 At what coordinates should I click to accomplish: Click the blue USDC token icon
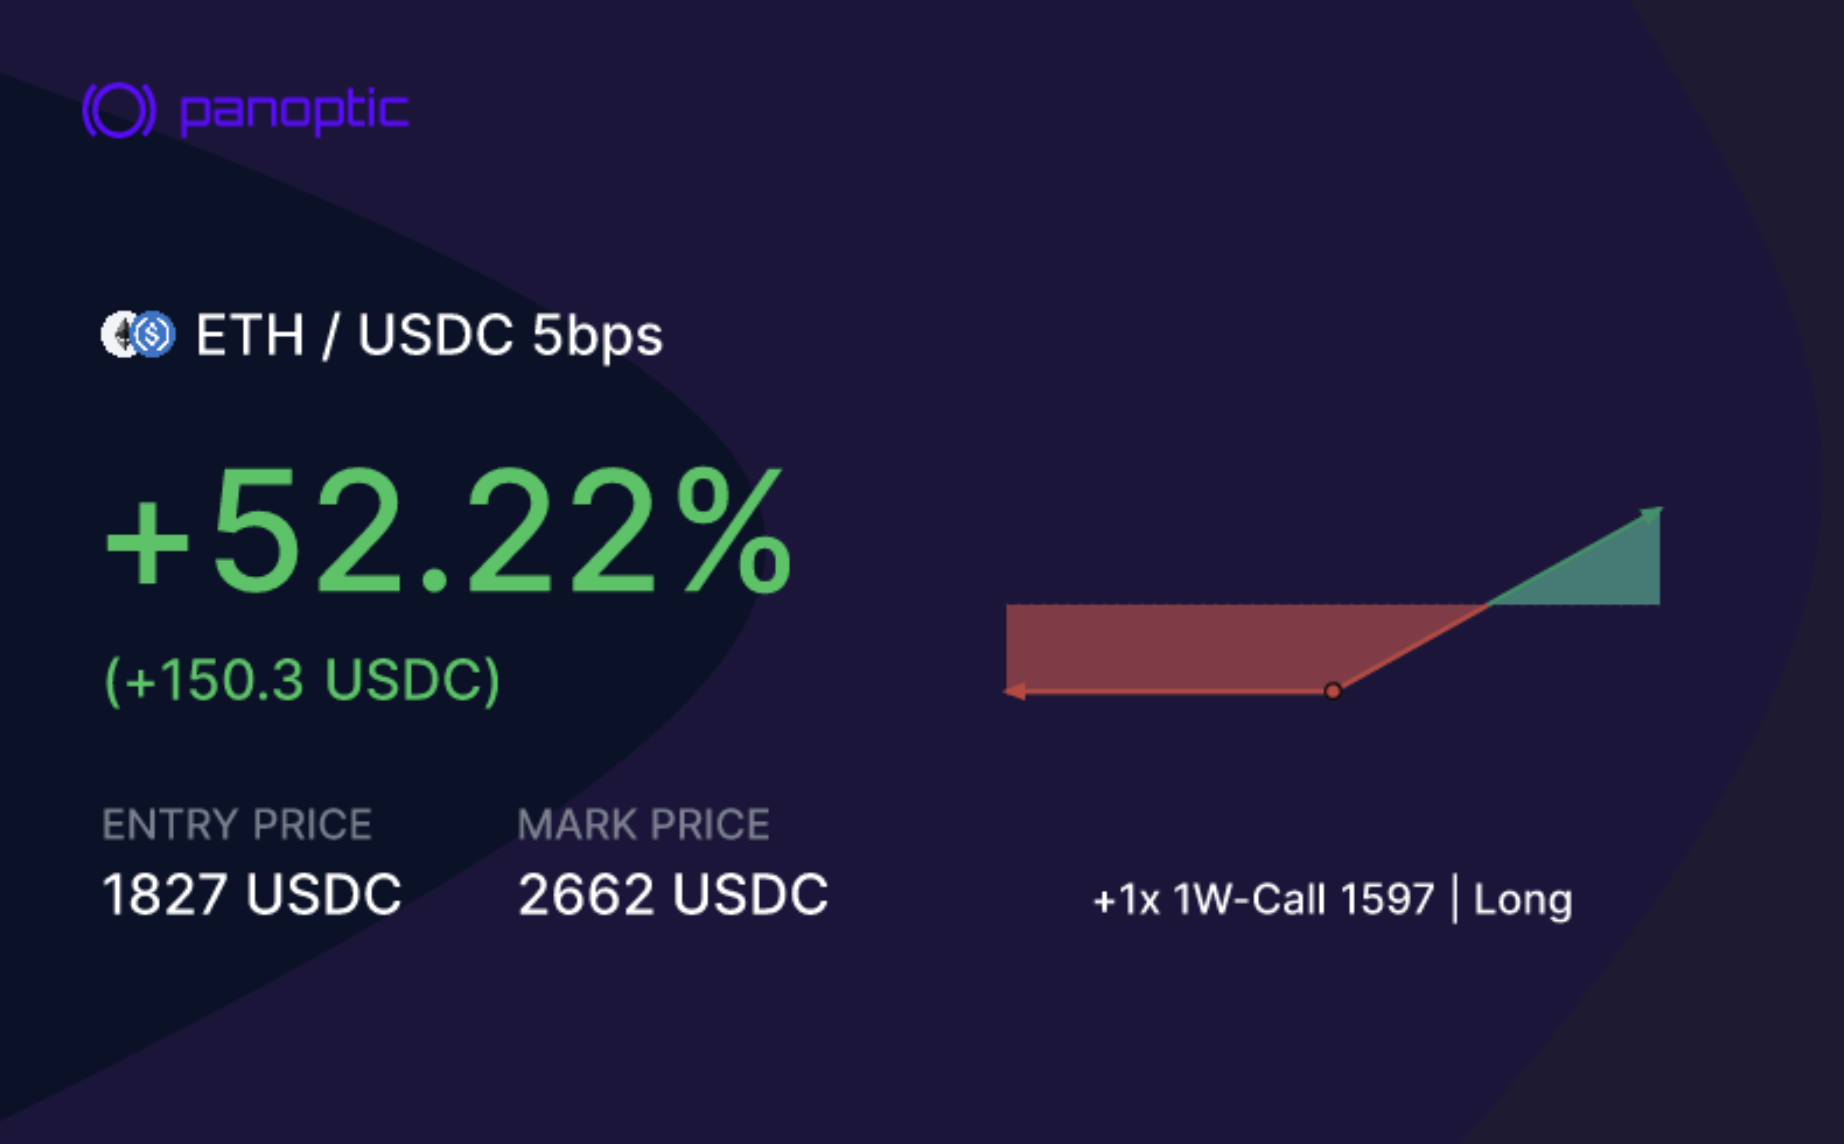(153, 335)
